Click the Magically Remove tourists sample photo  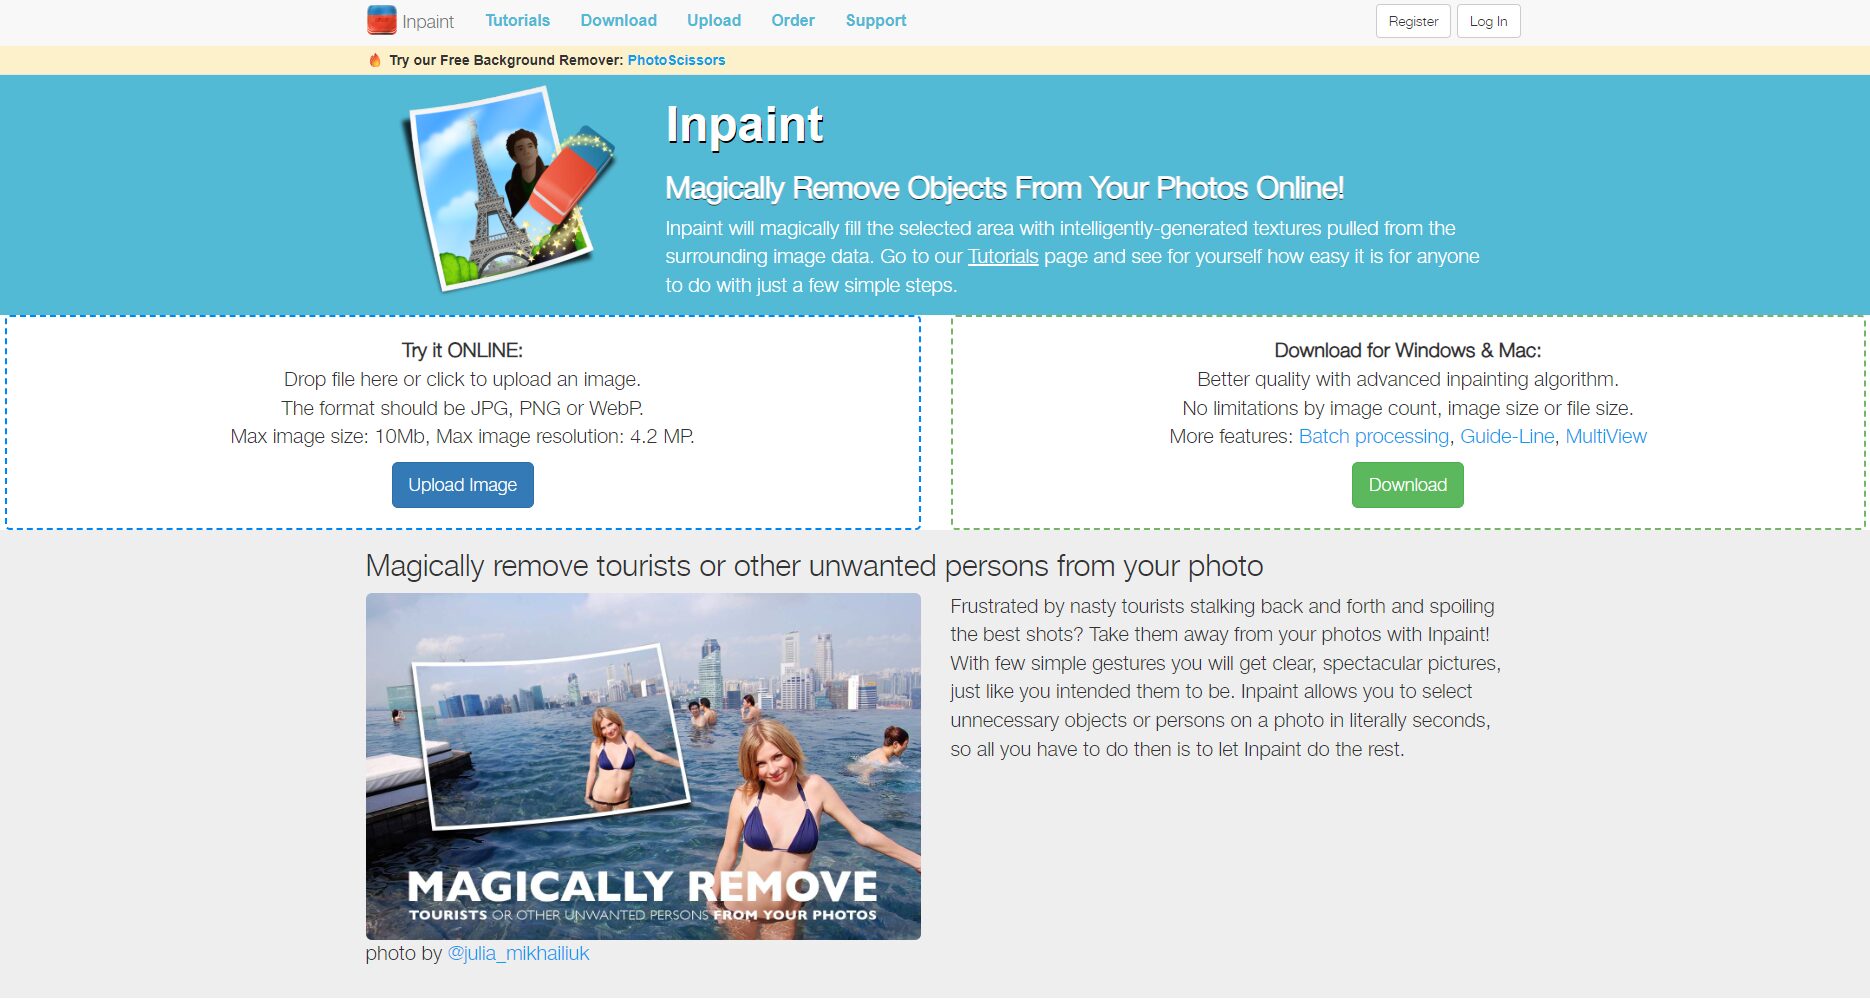tap(643, 766)
